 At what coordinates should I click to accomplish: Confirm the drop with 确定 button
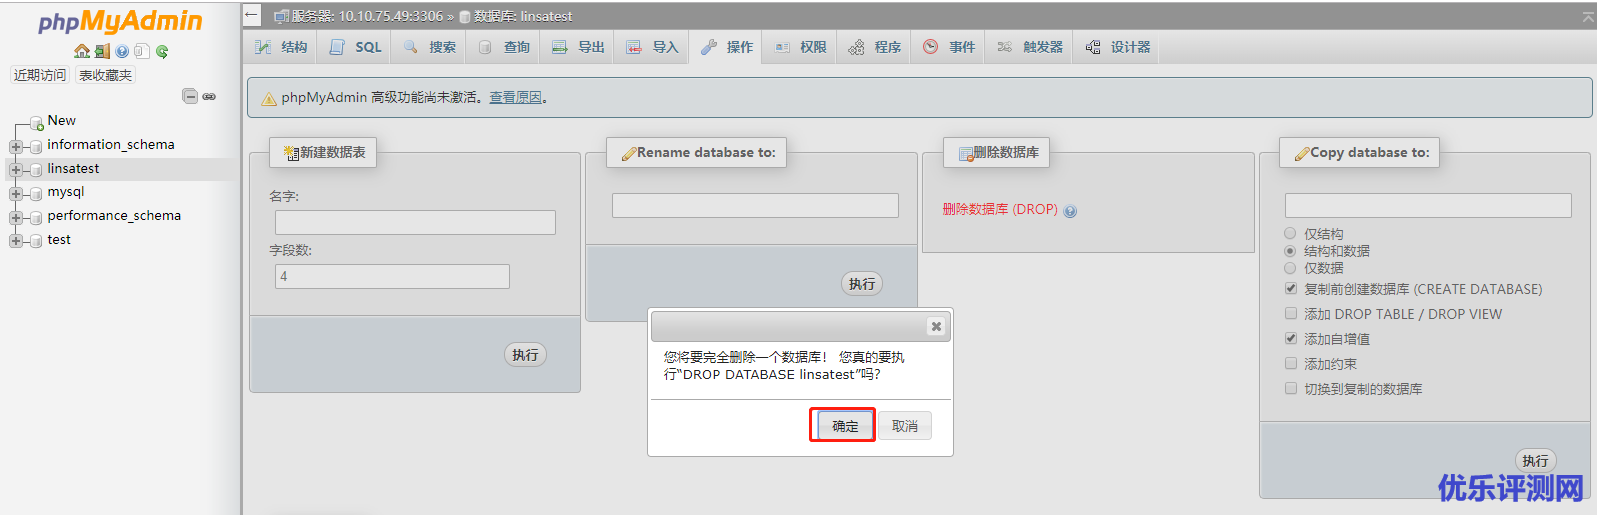tap(843, 425)
